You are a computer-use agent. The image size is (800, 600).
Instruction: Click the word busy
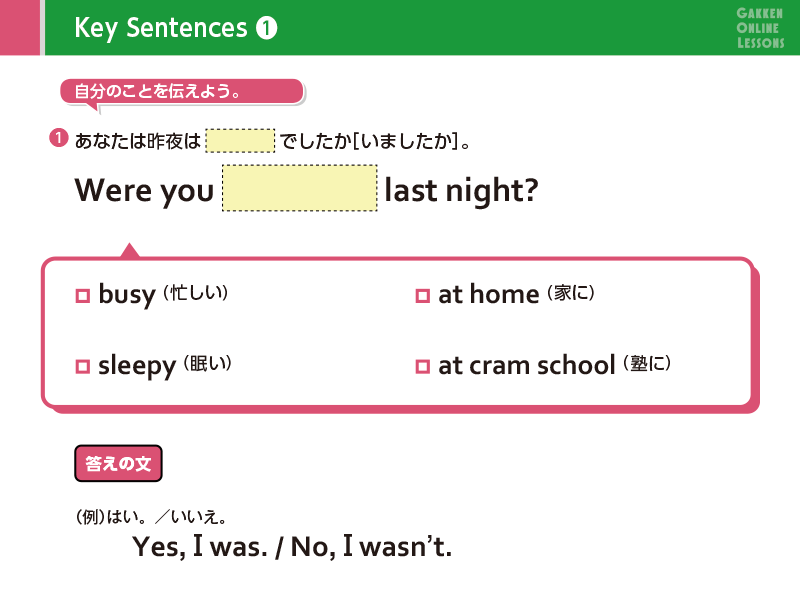127,295
